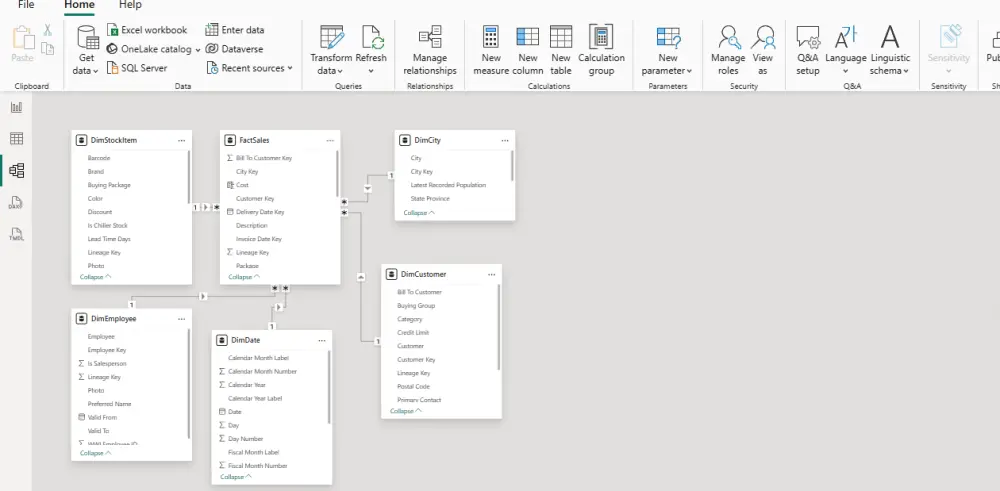Open DimCity more options menu
This screenshot has height=491, width=1000.
[x=505, y=140]
